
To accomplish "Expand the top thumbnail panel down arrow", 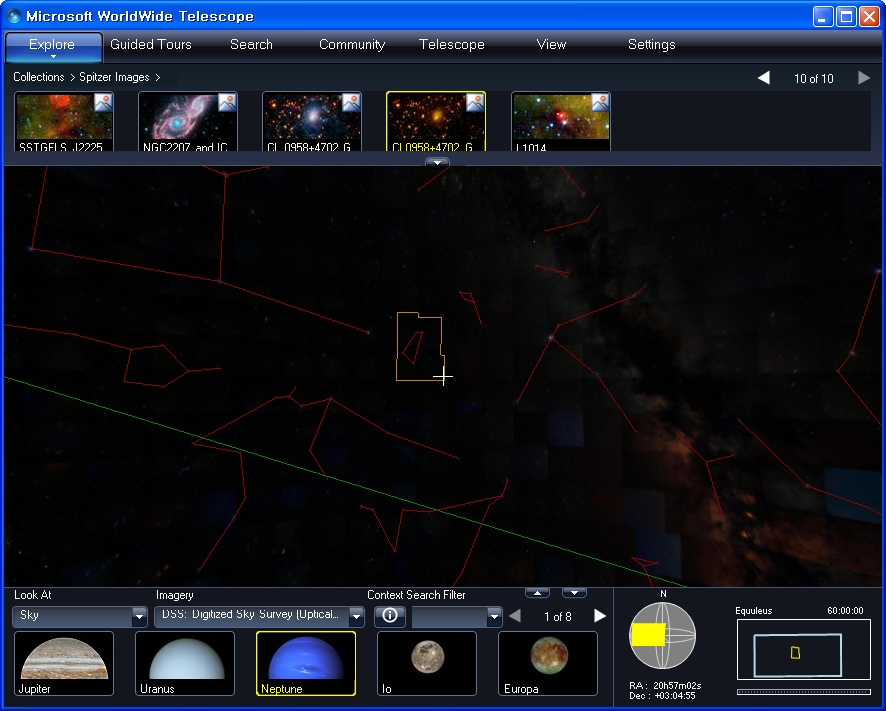I will point(437,163).
